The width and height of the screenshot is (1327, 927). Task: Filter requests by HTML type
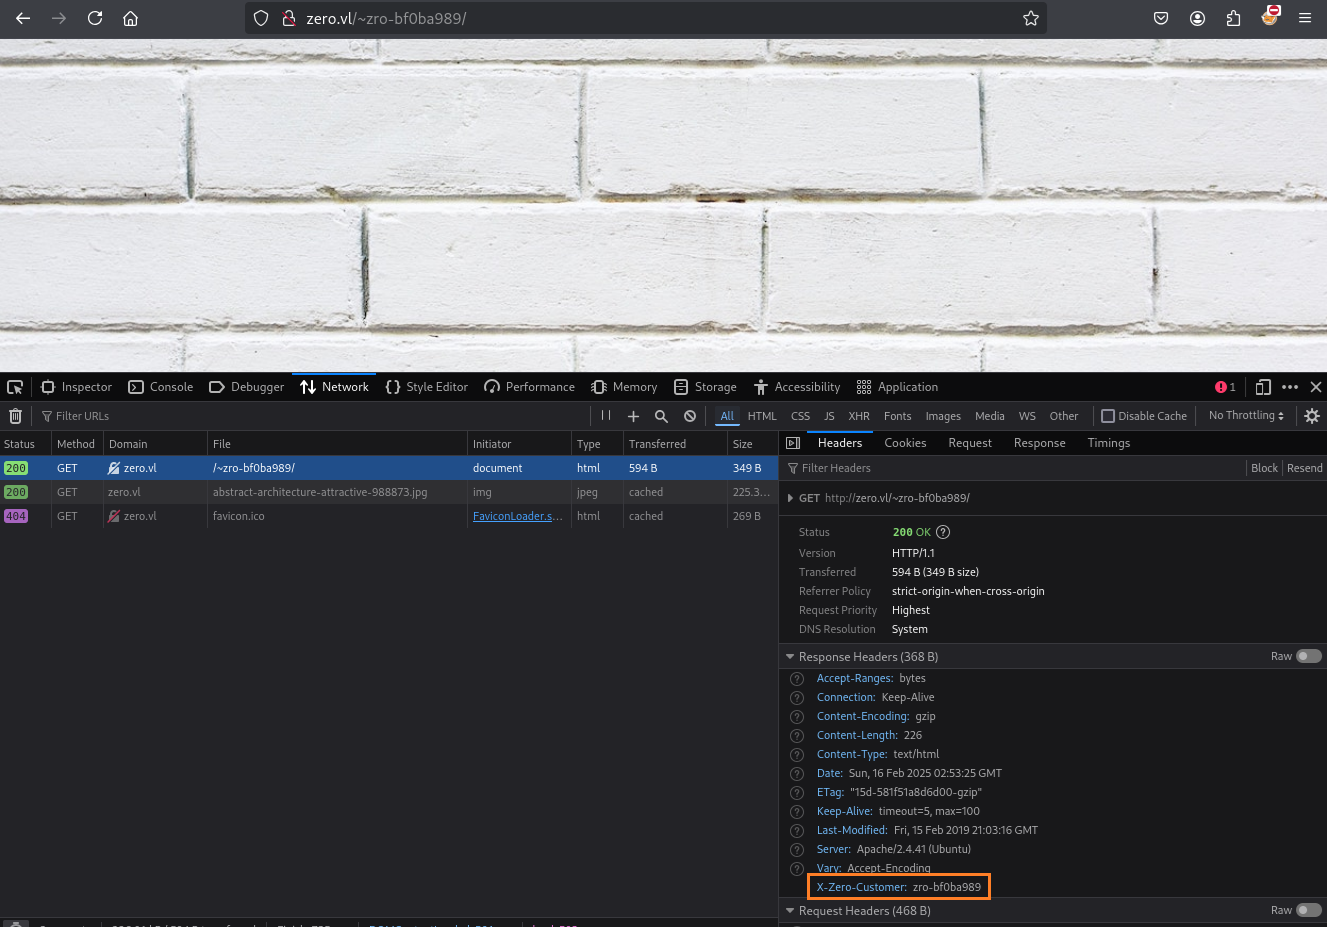point(762,416)
